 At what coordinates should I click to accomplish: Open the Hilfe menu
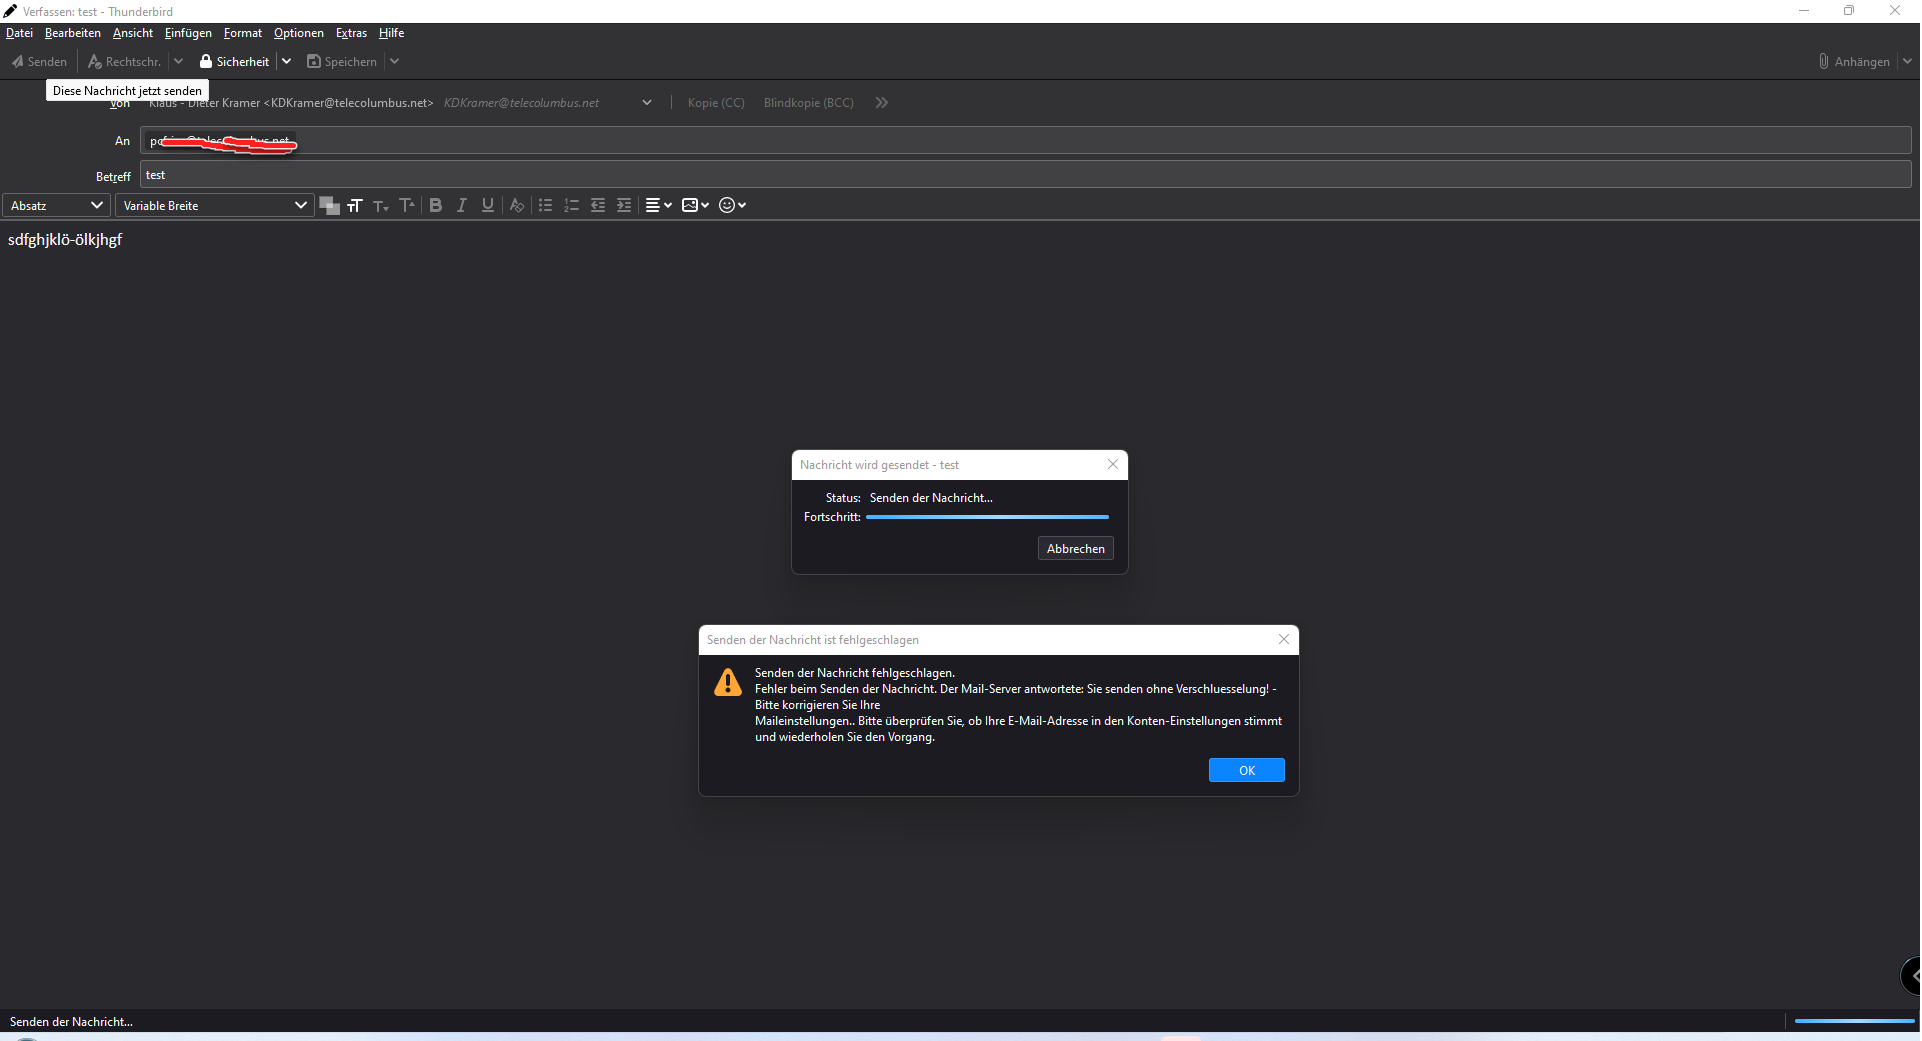(x=391, y=33)
